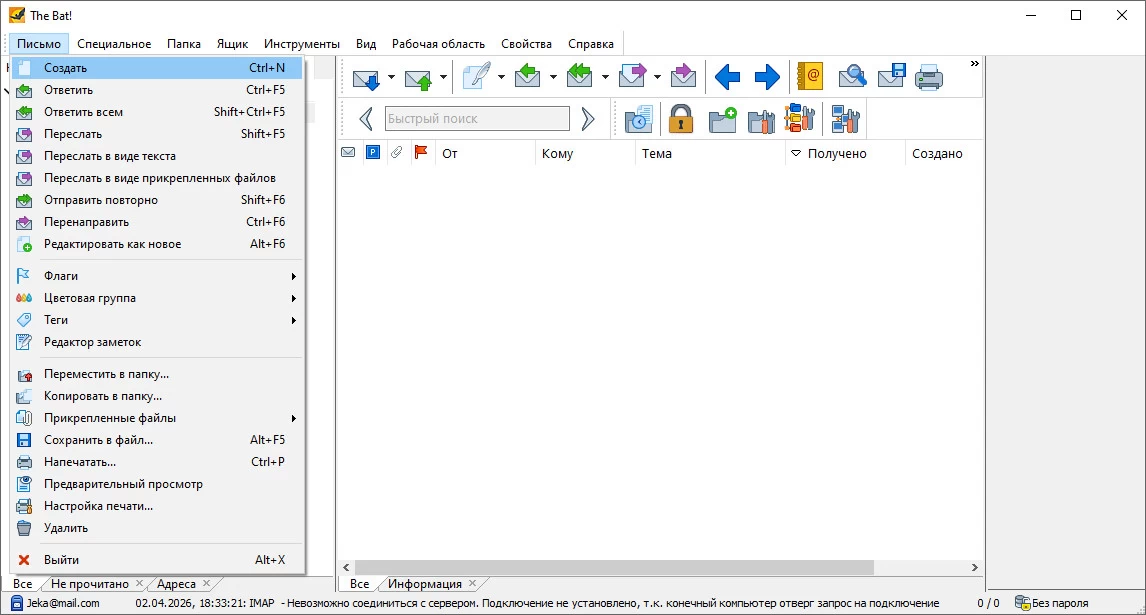Open the Инструменты menu
This screenshot has height=615, width=1146.
coord(302,44)
